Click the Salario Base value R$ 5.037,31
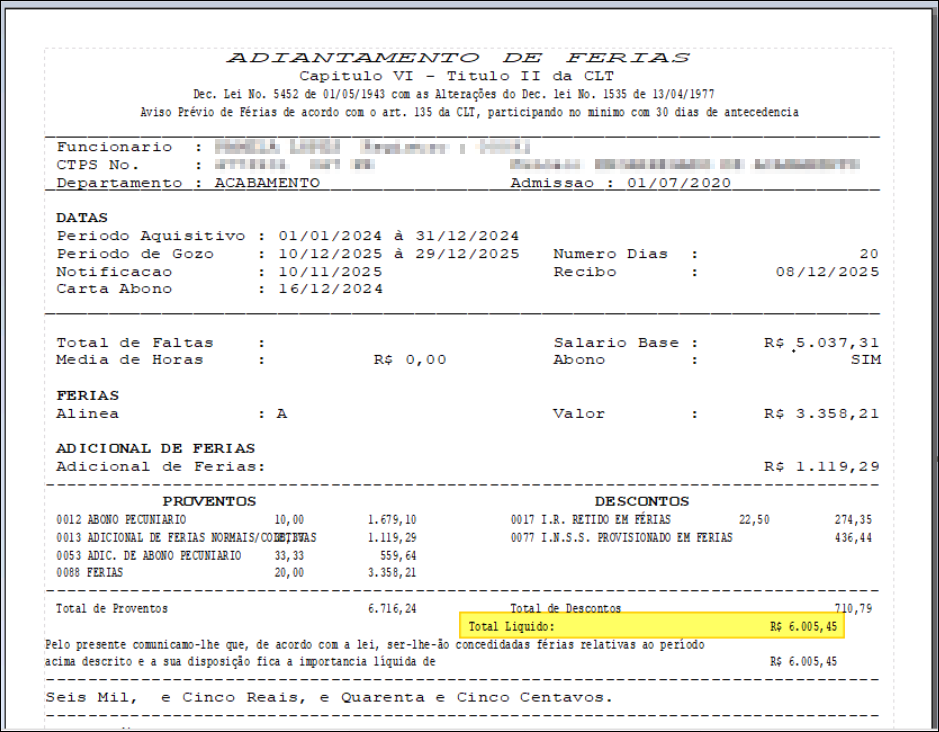Viewport: 939px width, 732px height. coord(821,343)
